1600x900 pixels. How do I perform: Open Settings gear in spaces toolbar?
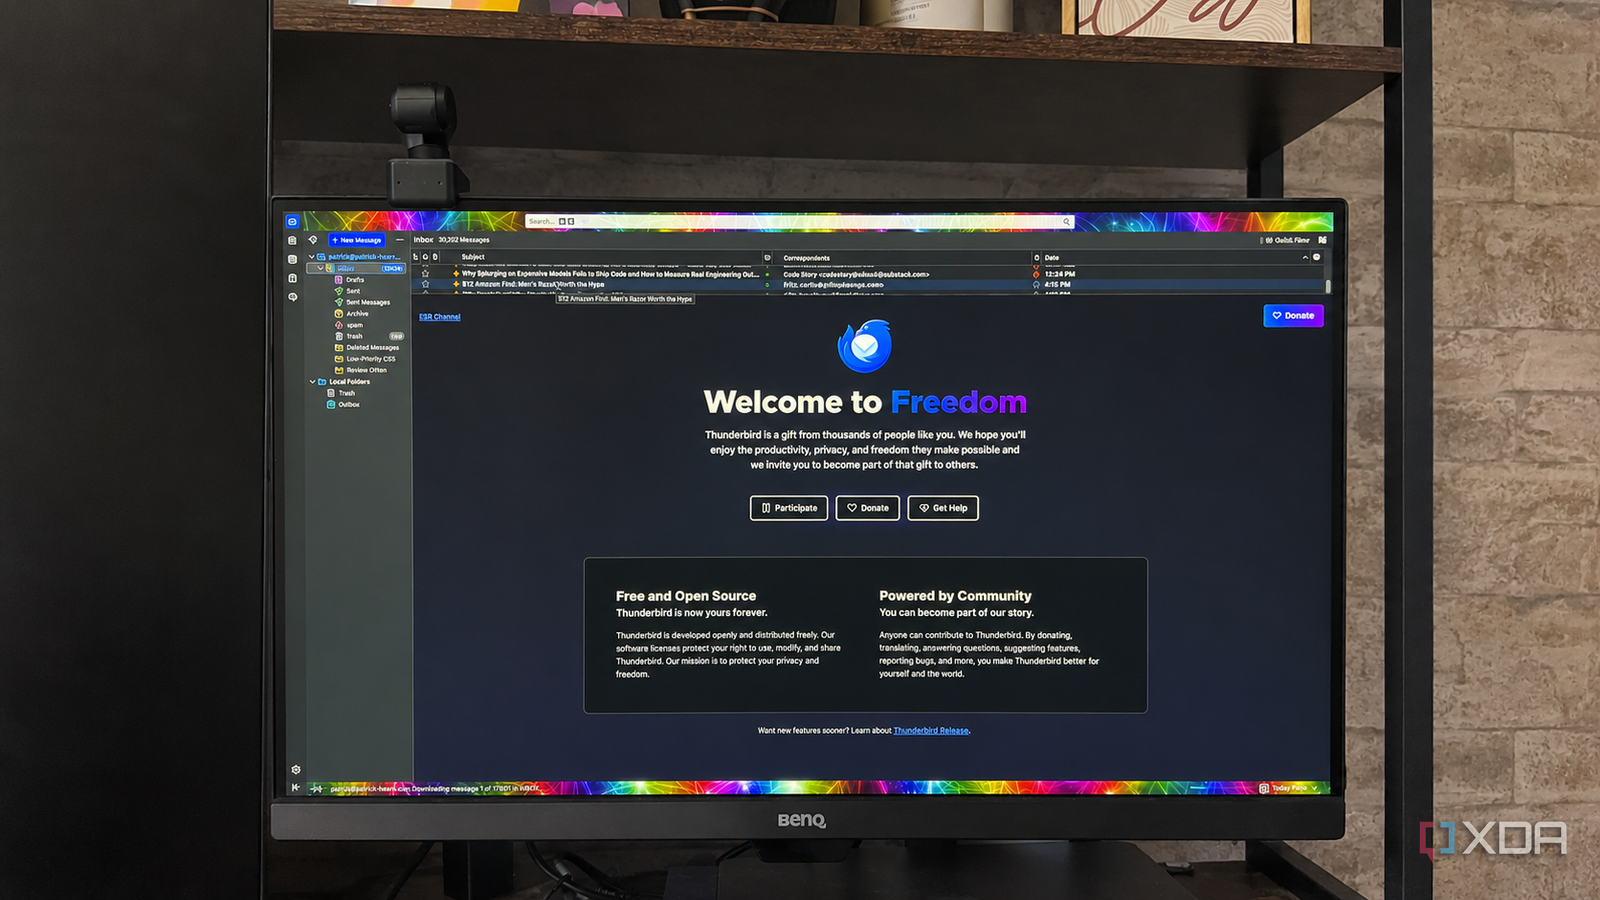295,769
